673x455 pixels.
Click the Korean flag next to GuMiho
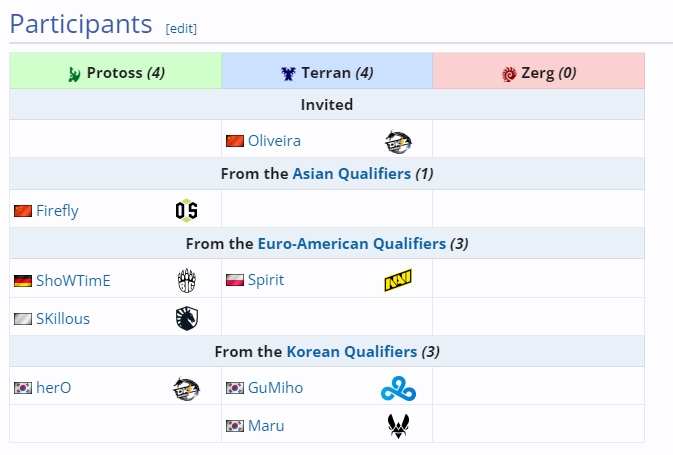[235, 388]
